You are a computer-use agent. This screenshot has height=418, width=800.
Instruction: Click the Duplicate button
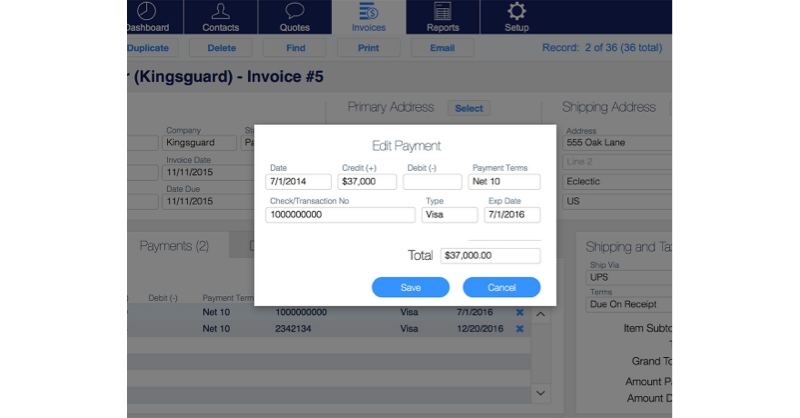[152, 48]
